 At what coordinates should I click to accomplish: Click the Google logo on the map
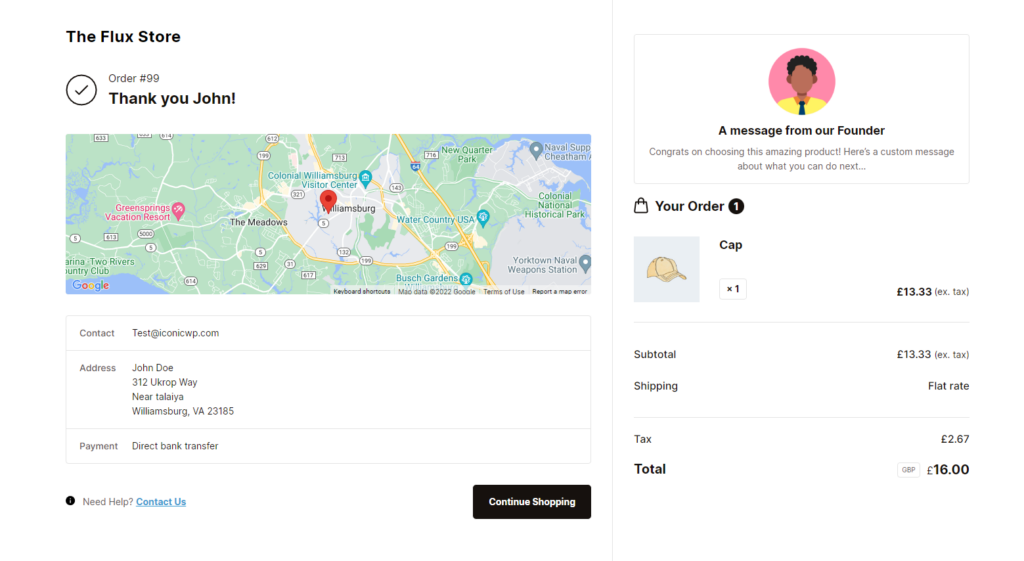pos(90,286)
